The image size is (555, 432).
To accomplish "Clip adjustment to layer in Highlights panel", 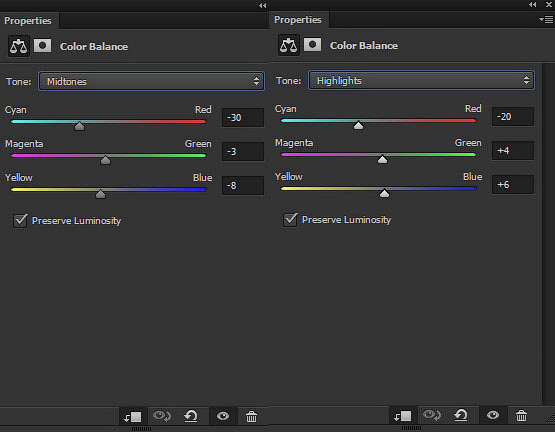I will tap(403, 415).
